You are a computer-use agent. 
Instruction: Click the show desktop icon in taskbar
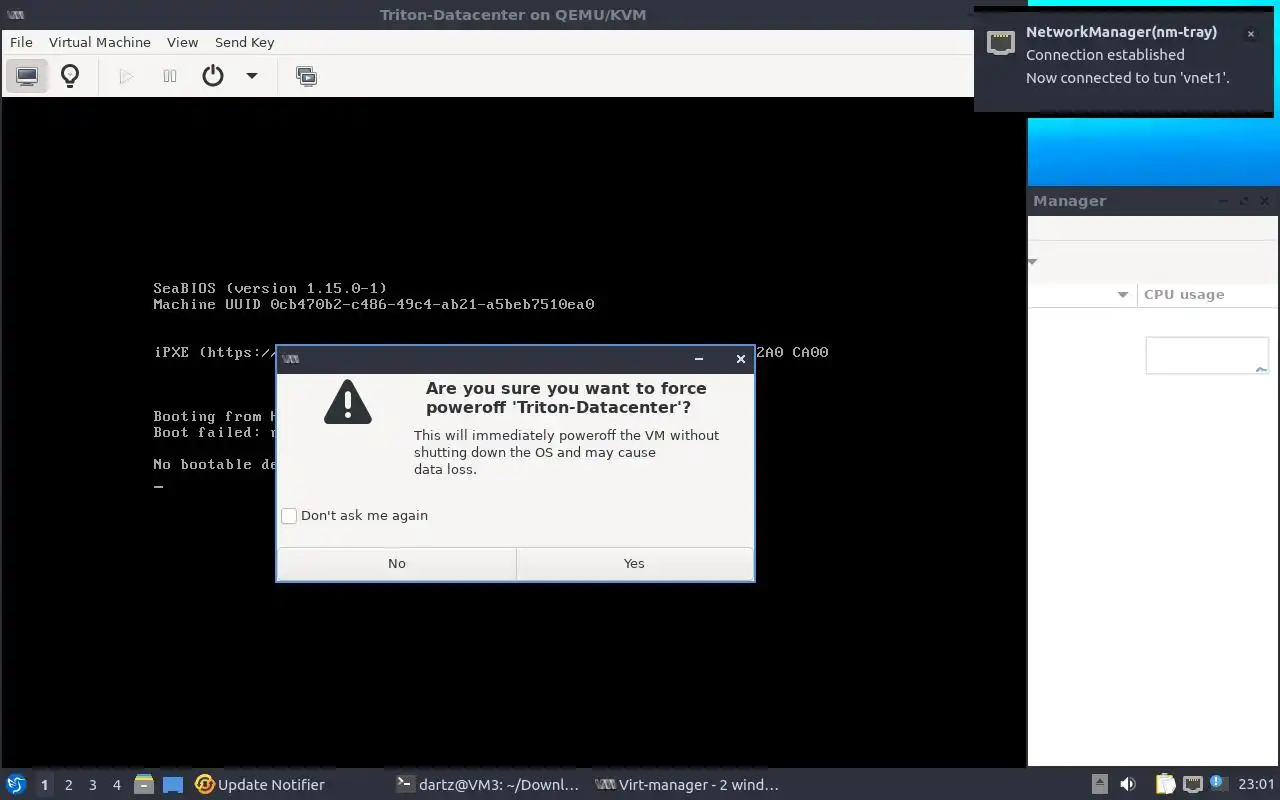click(x=173, y=785)
